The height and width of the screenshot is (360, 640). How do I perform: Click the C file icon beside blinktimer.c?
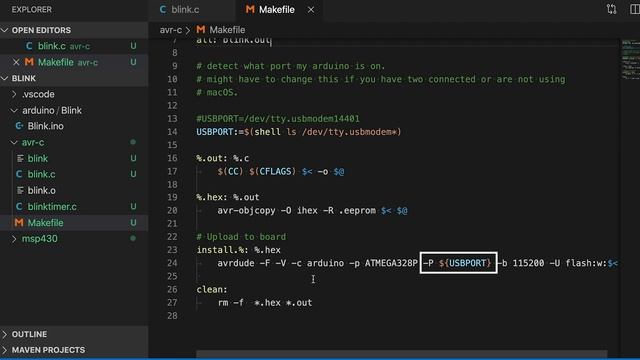click(x=19, y=207)
